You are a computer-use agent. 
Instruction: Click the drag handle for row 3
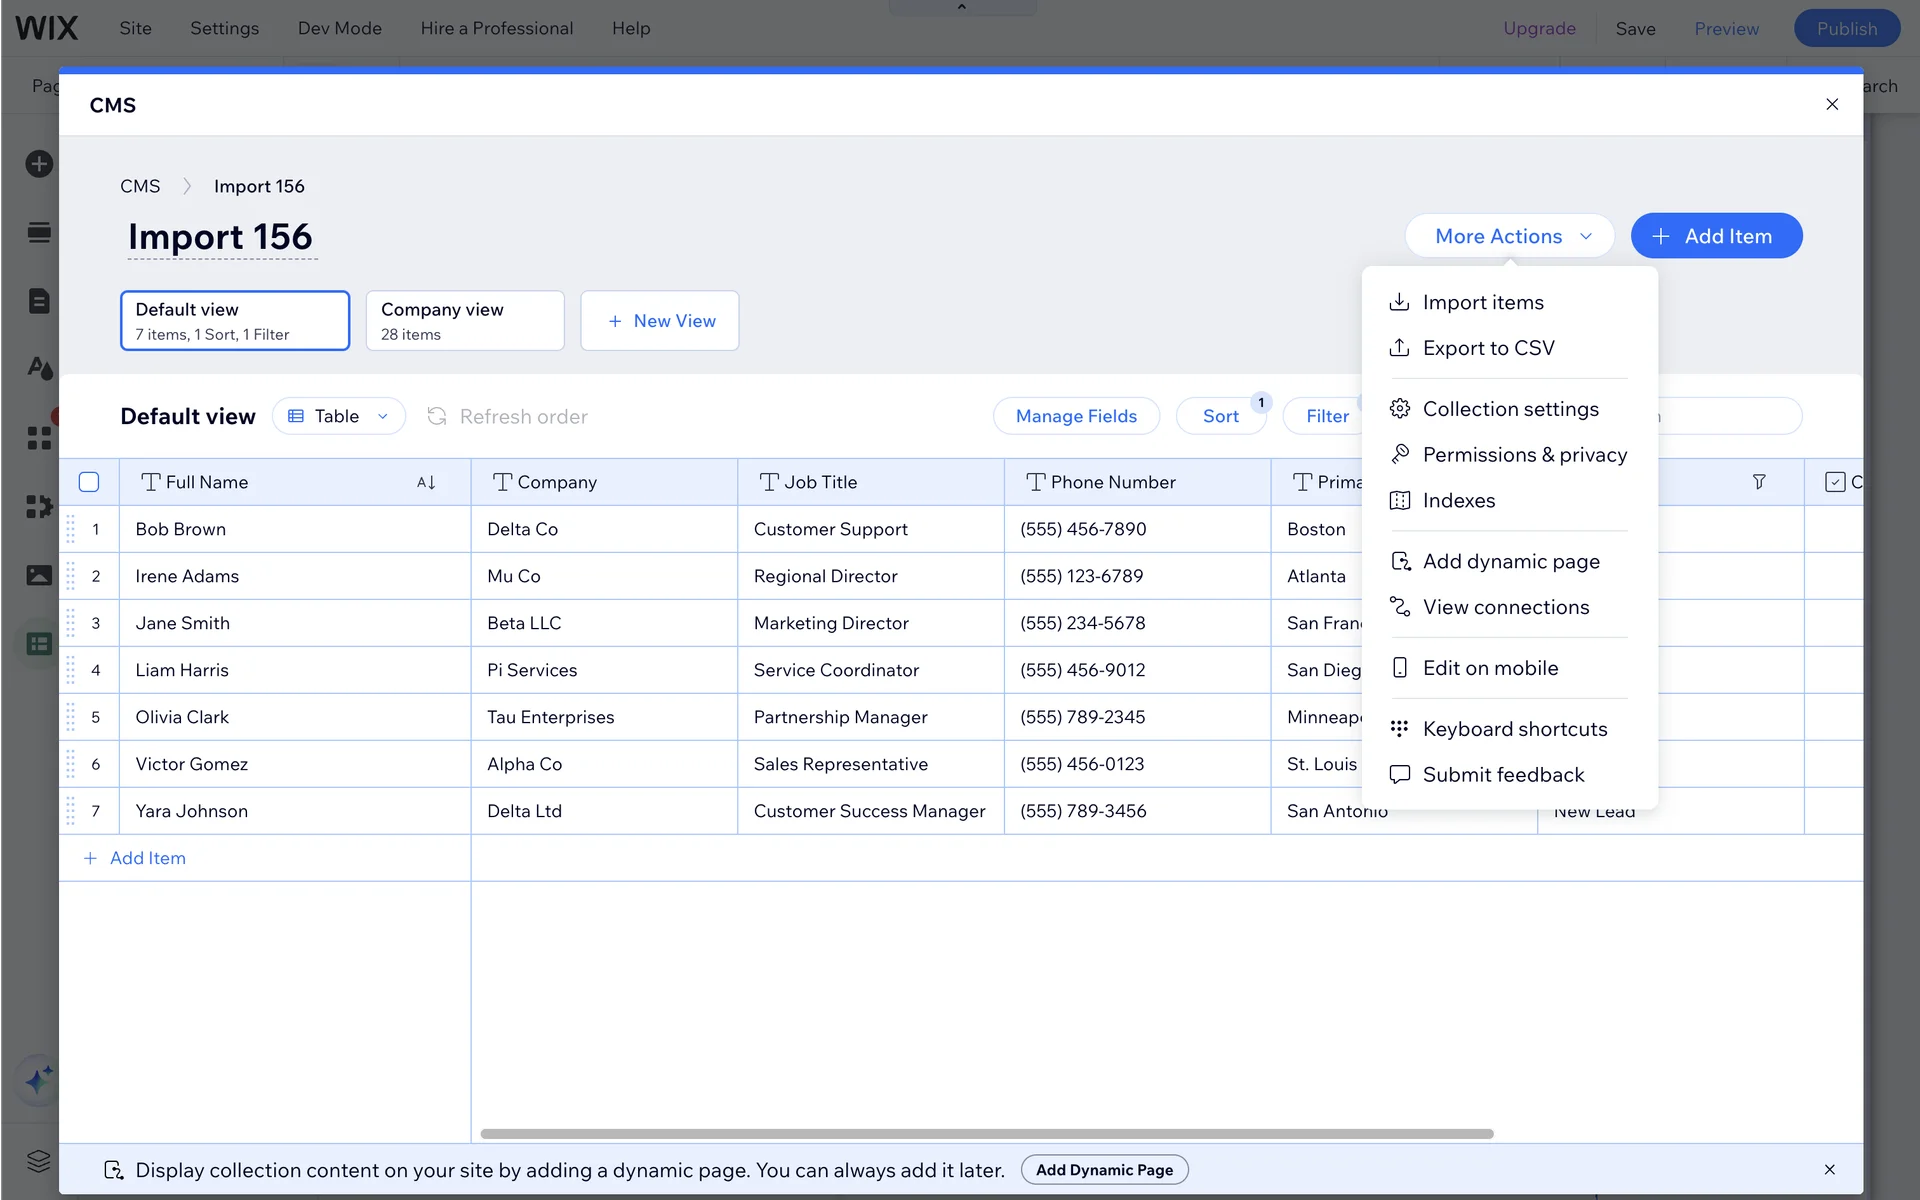[x=71, y=623]
